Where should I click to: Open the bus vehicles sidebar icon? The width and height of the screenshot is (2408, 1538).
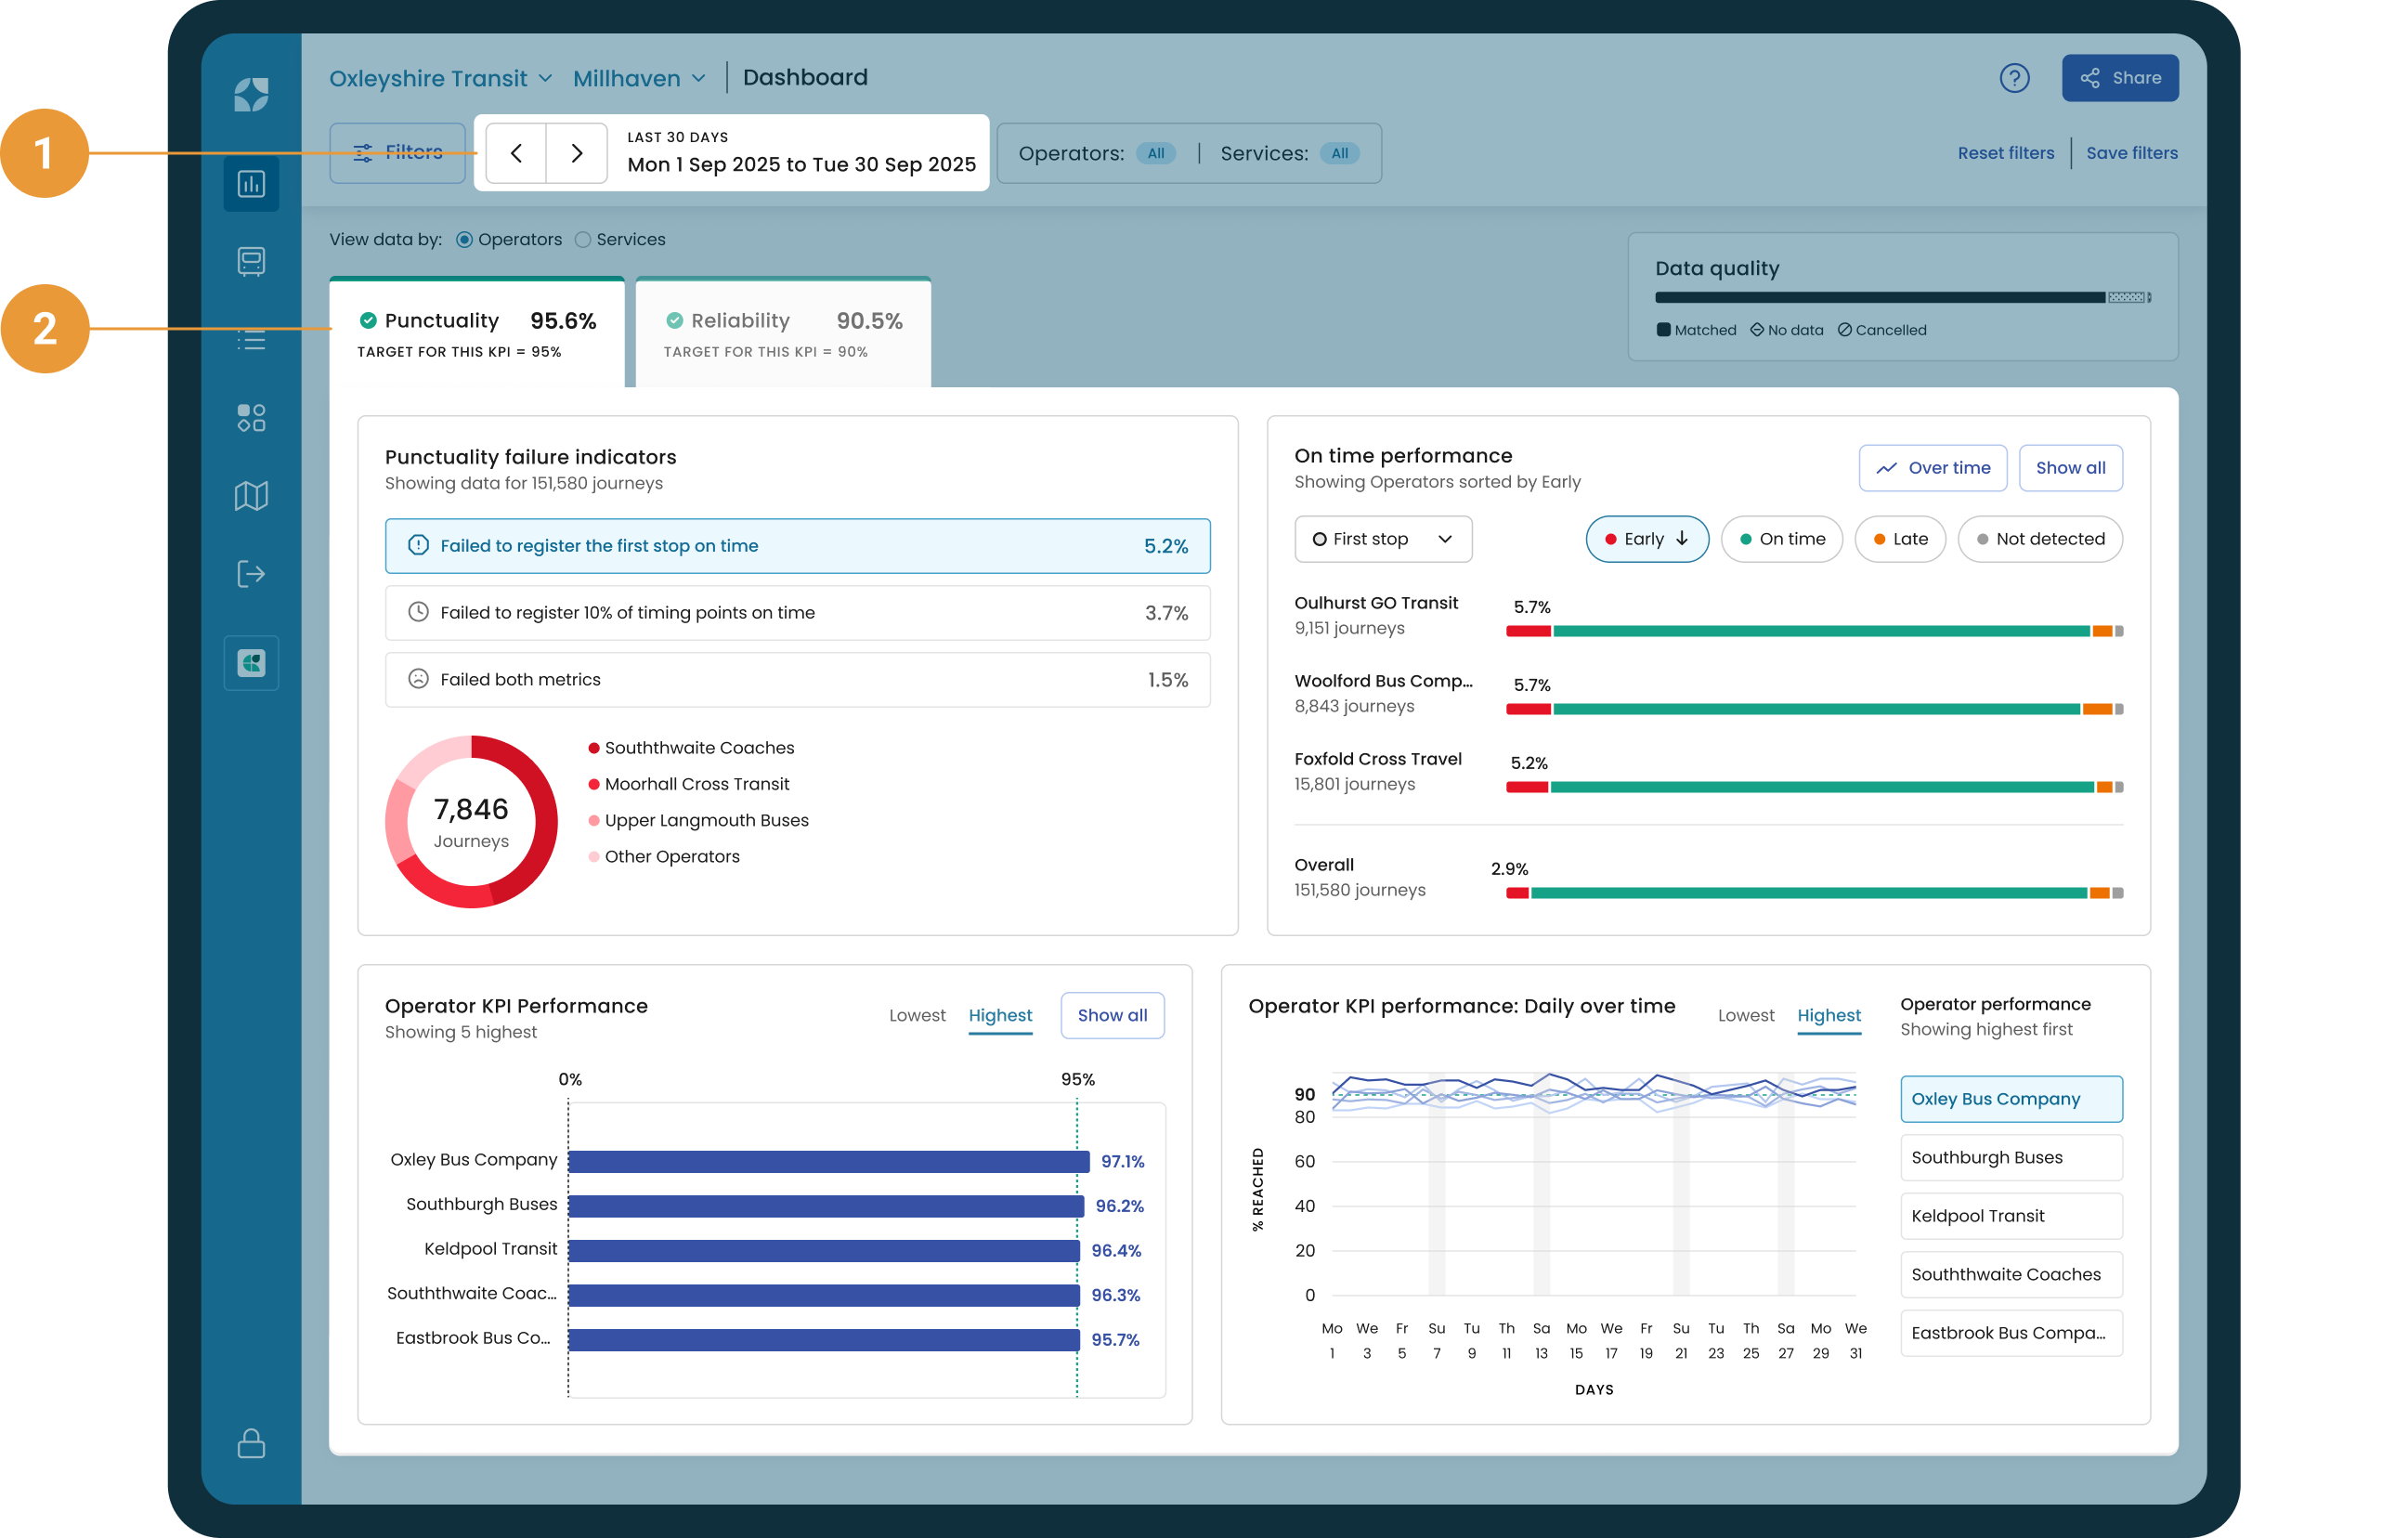pyautogui.click(x=251, y=262)
